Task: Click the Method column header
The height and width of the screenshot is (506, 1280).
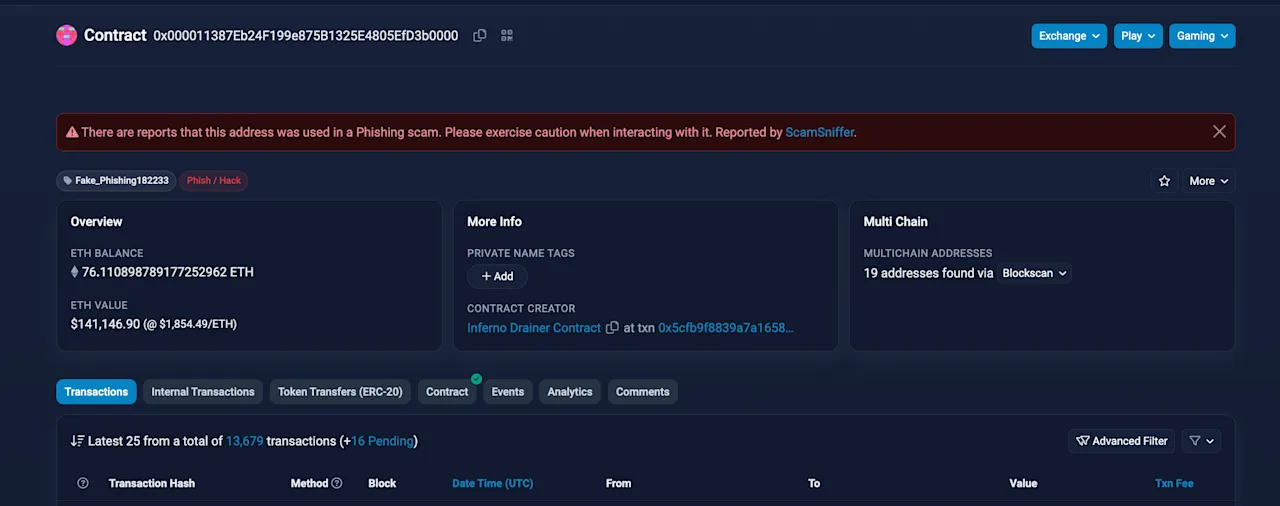Action: 309,483
